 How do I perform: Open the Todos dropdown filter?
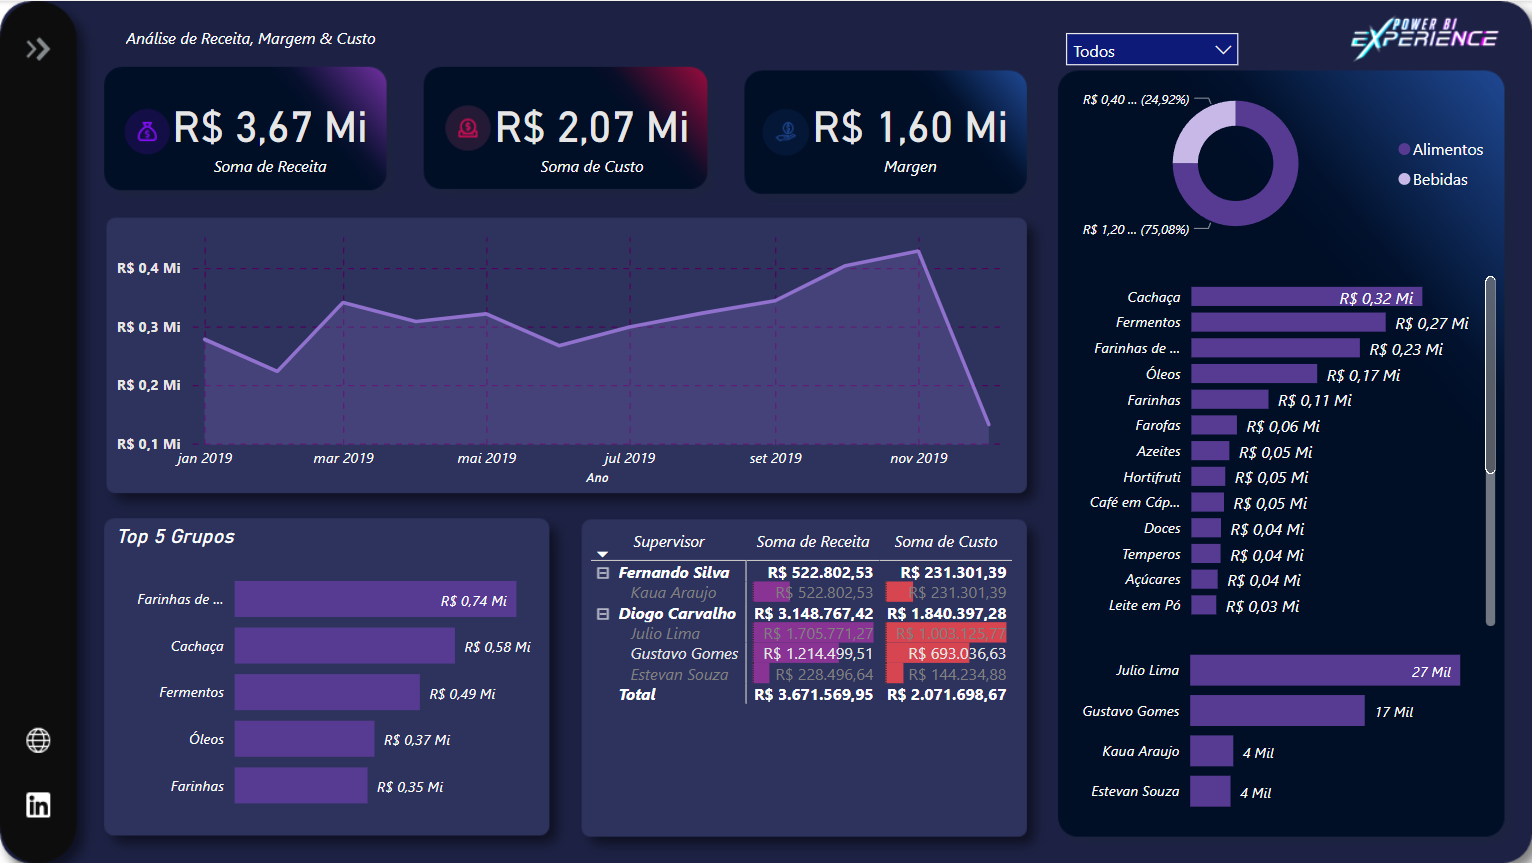(x=1151, y=50)
